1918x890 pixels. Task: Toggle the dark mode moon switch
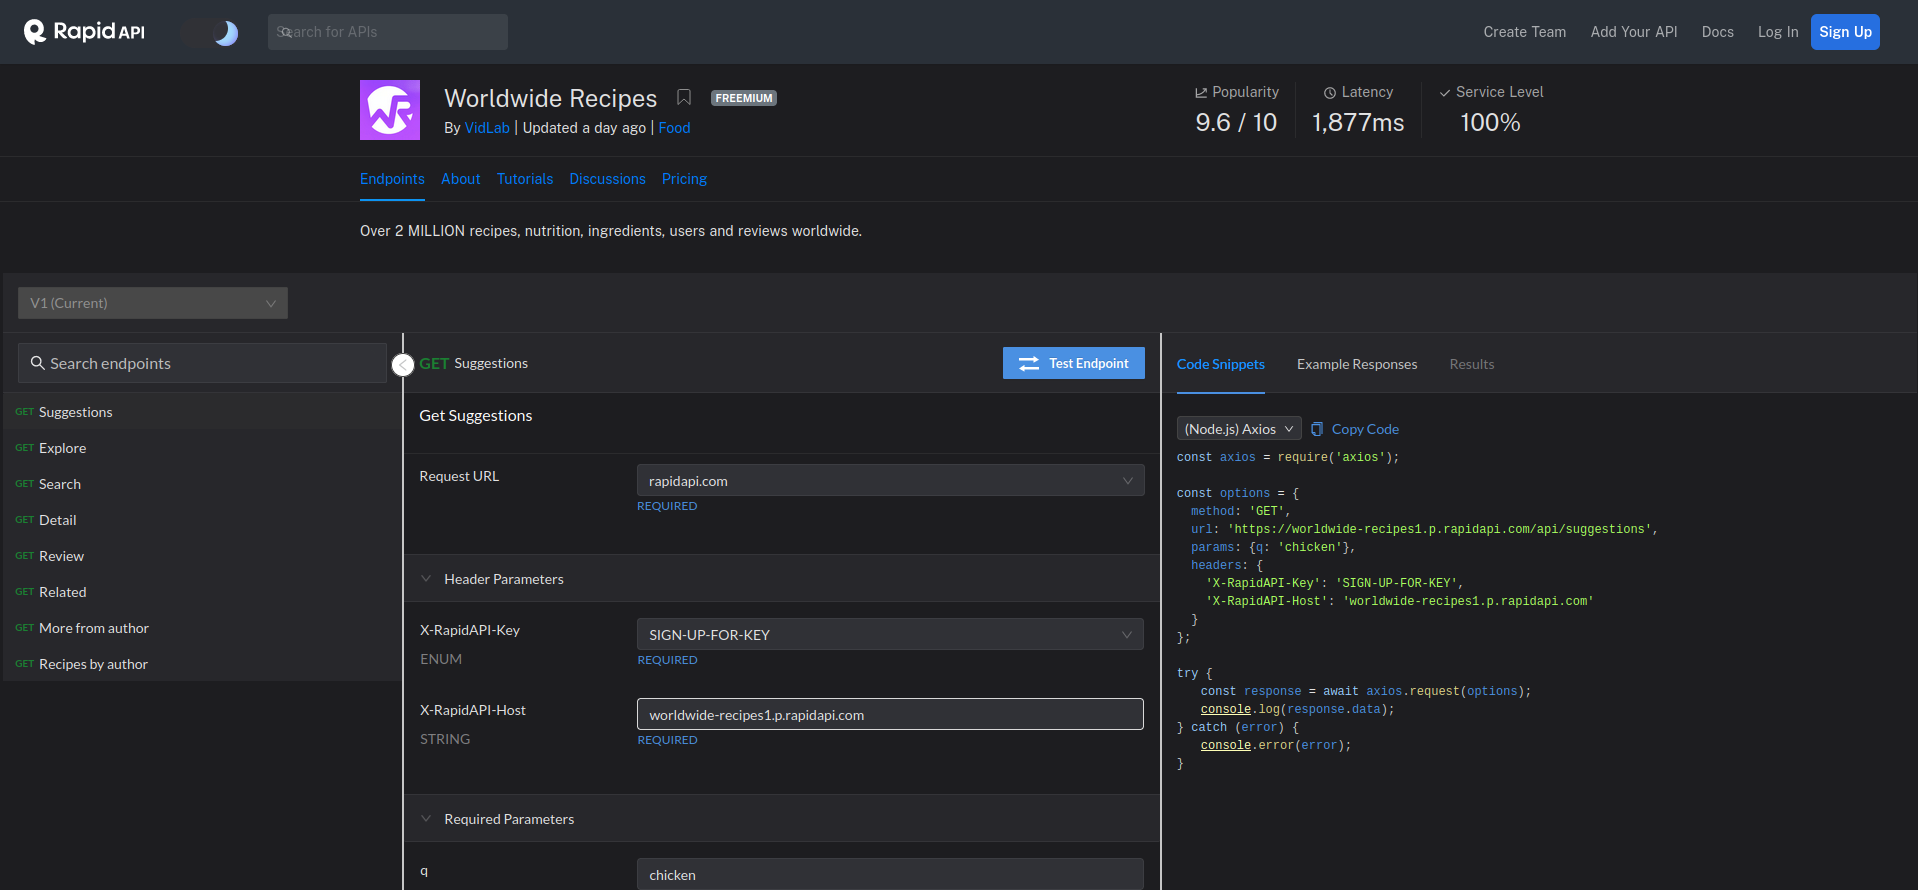pos(211,33)
